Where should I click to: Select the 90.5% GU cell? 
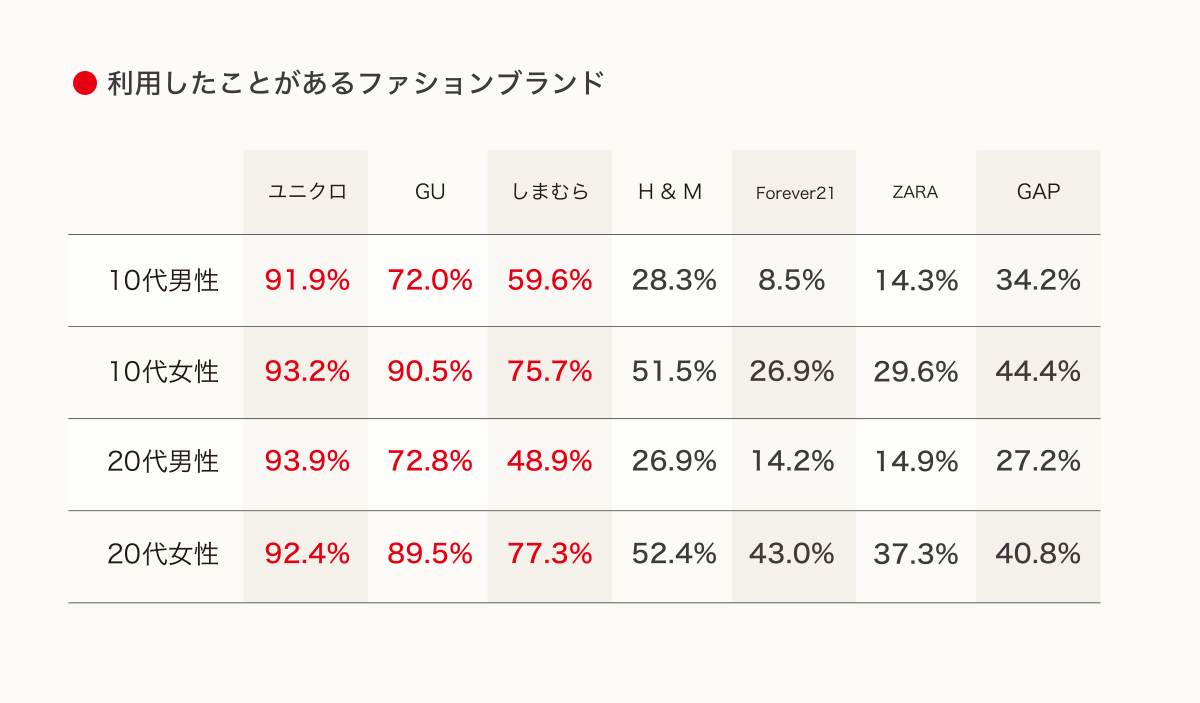click(430, 372)
